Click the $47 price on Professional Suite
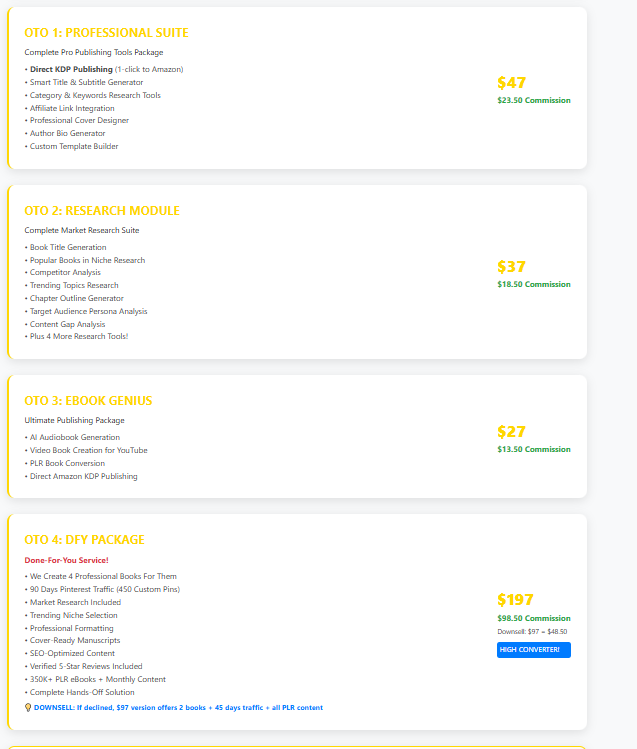 [511, 83]
